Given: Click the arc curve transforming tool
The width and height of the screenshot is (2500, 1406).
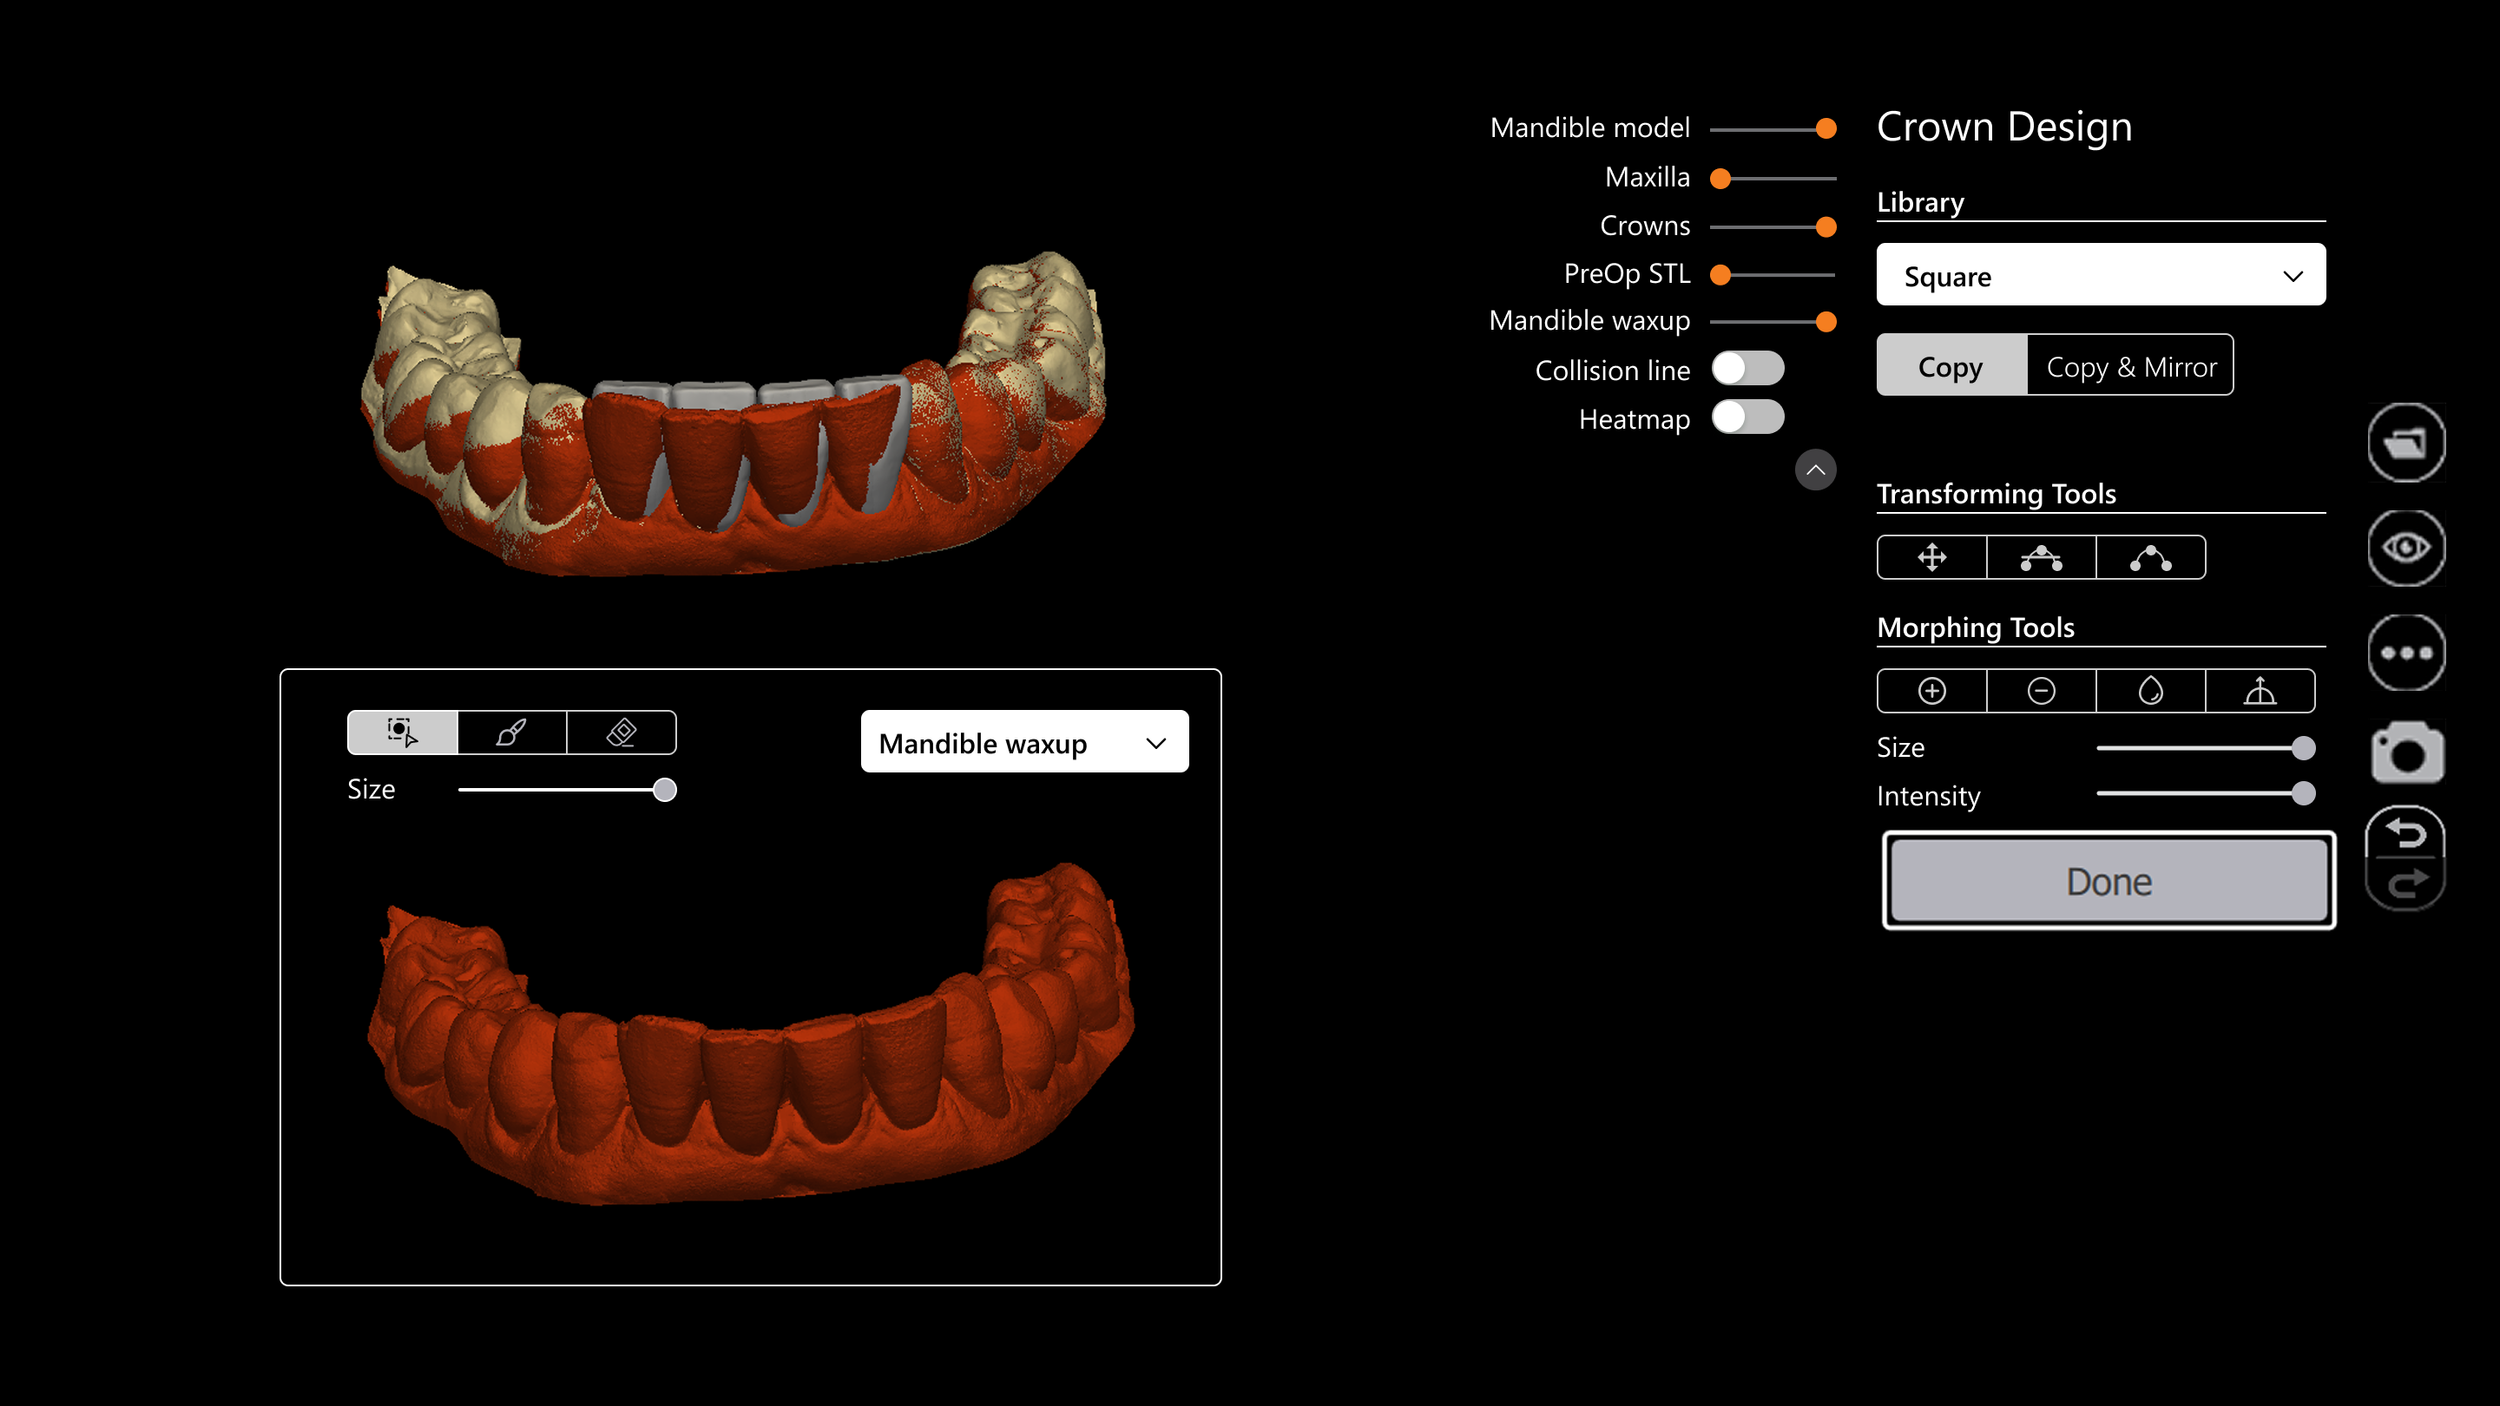Looking at the screenshot, I should [2150, 557].
